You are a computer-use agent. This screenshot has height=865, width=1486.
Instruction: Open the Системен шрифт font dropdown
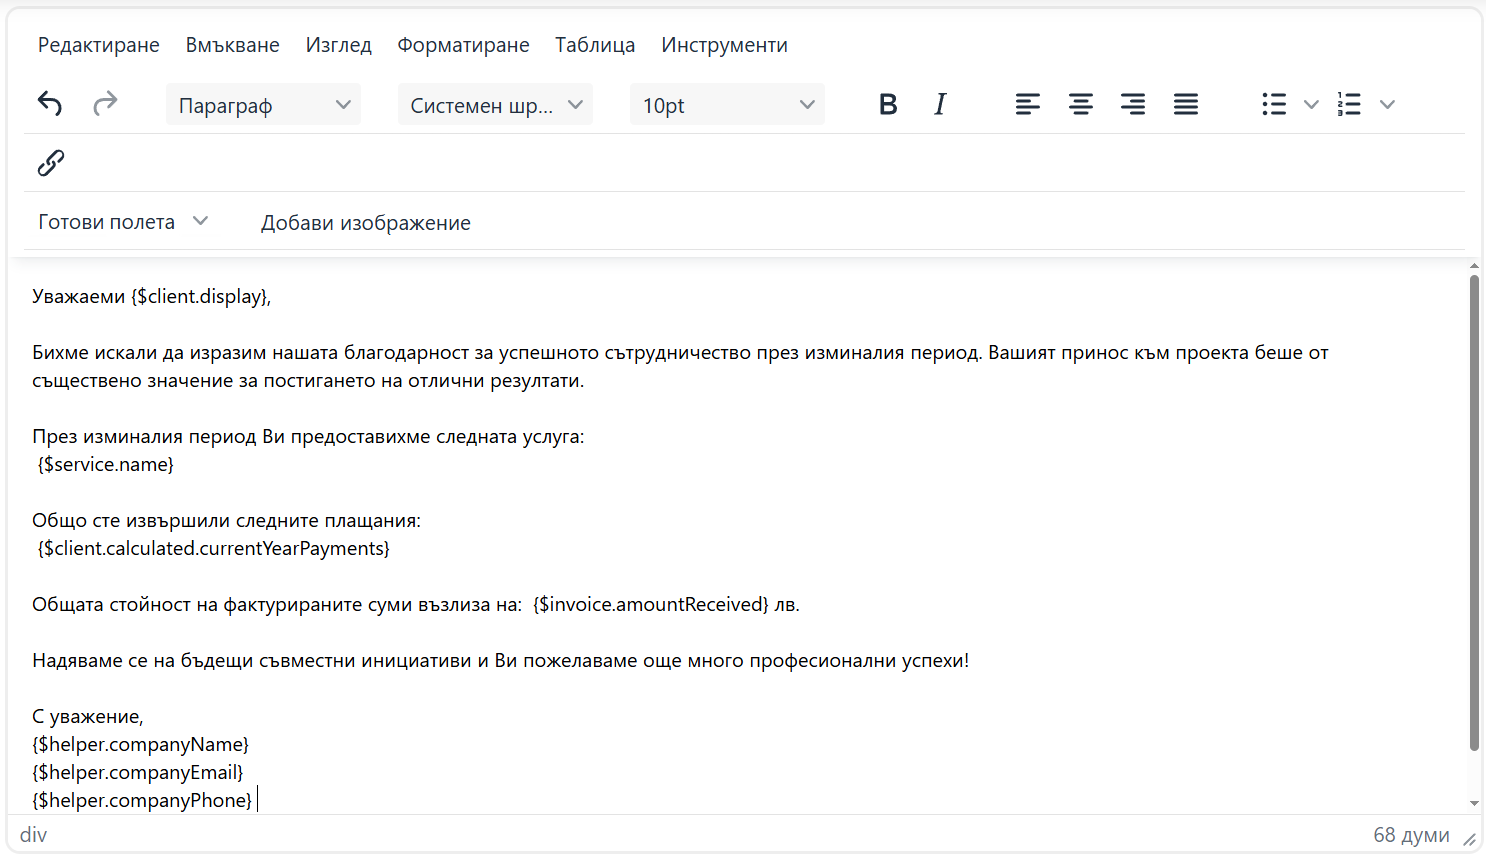(496, 104)
